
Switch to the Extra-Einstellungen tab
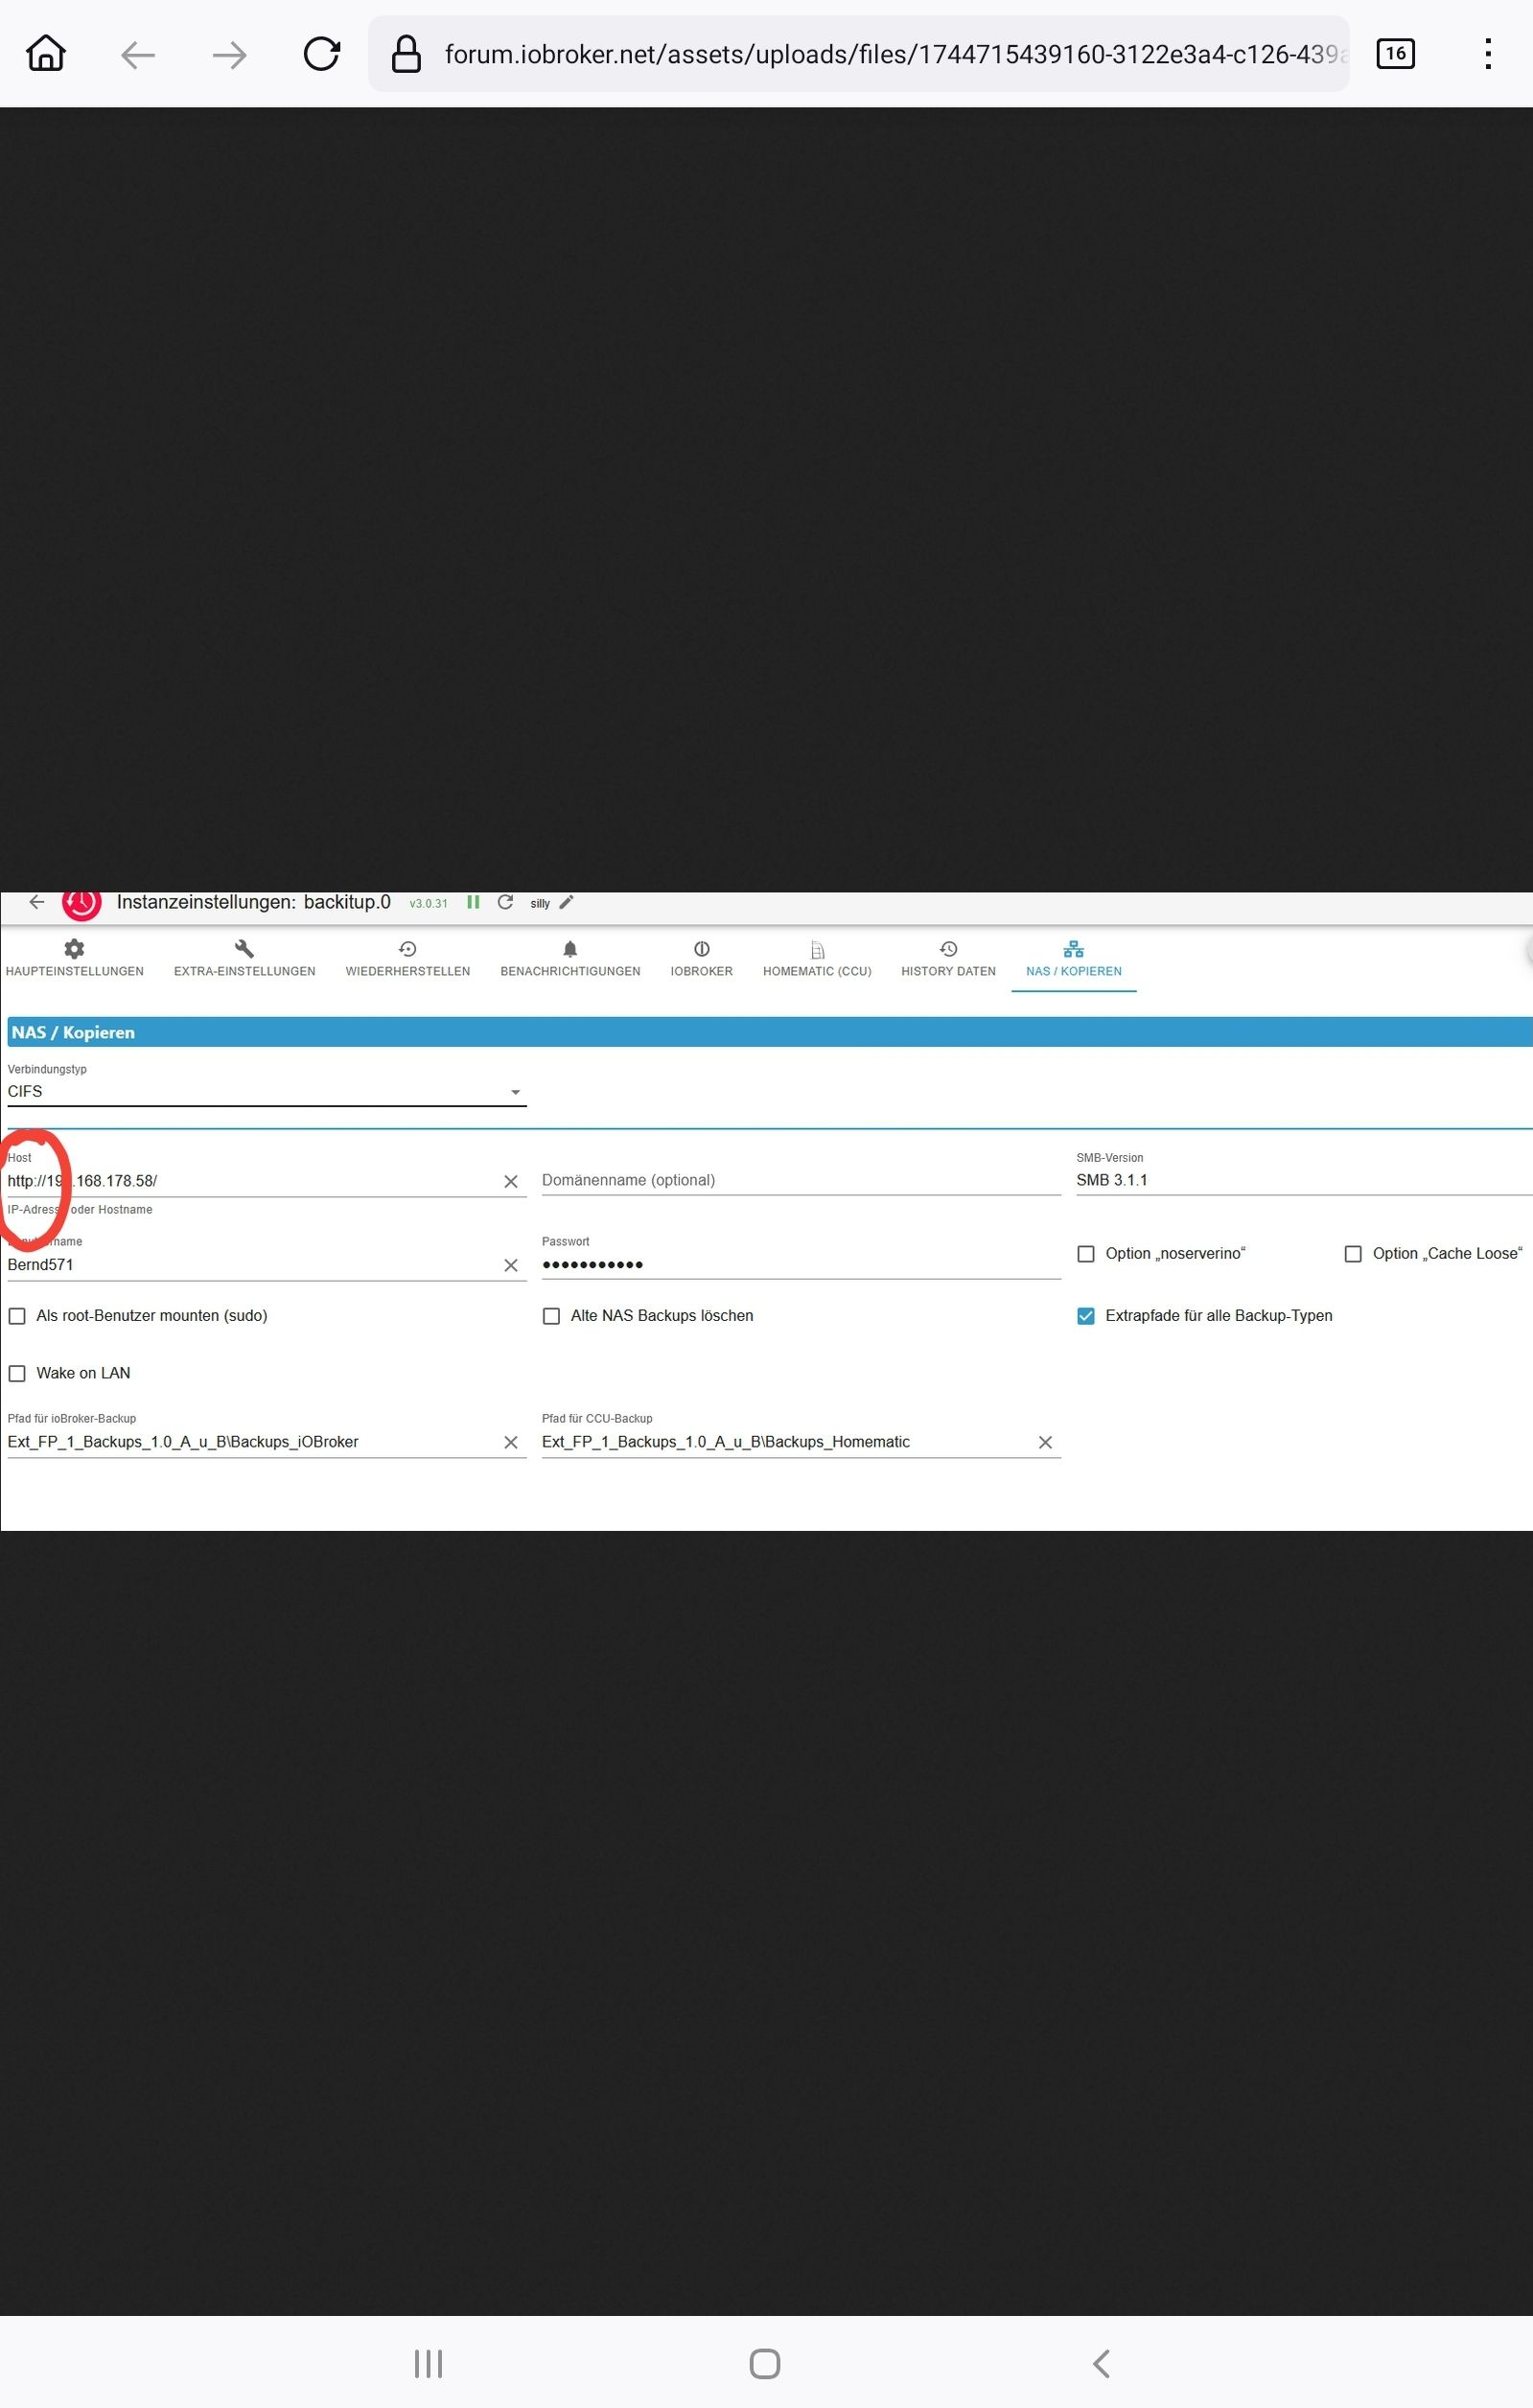(x=245, y=958)
